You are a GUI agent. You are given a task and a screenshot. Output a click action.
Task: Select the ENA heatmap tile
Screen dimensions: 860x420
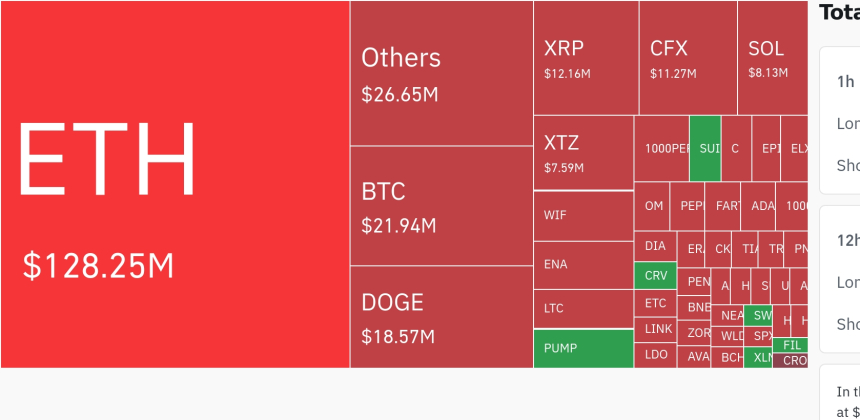[583, 265]
